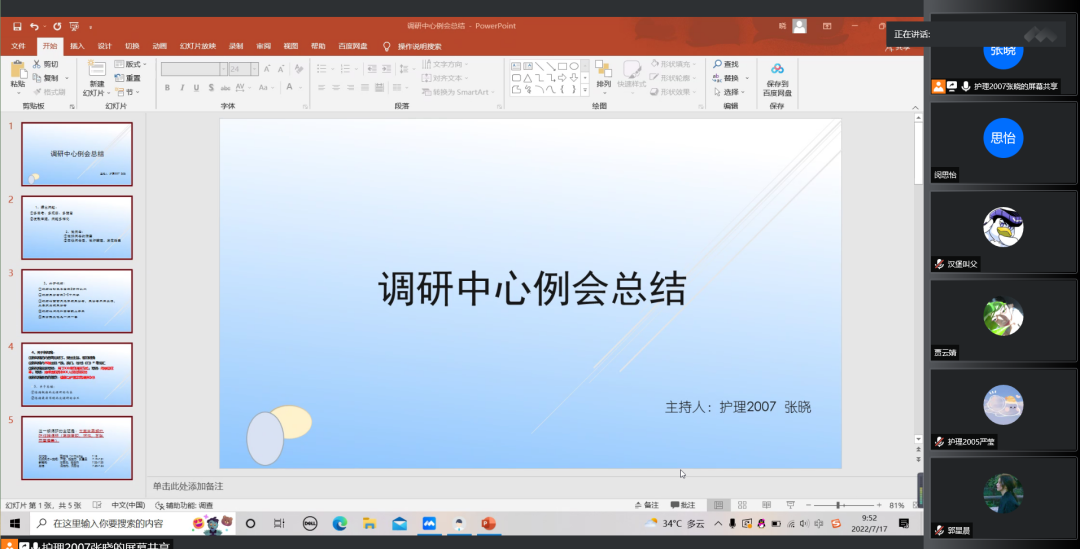The image size is (1080, 549).
Task: Open PowerPoint from the Windows taskbar
Action: click(x=488, y=523)
